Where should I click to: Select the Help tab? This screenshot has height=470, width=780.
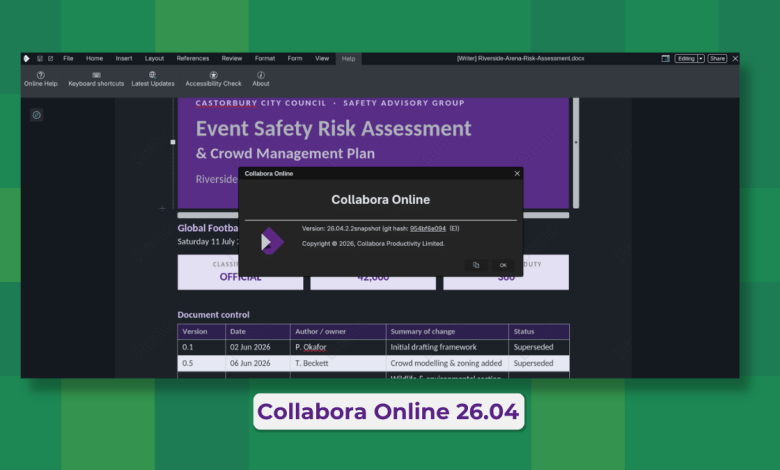click(x=348, y=59)
